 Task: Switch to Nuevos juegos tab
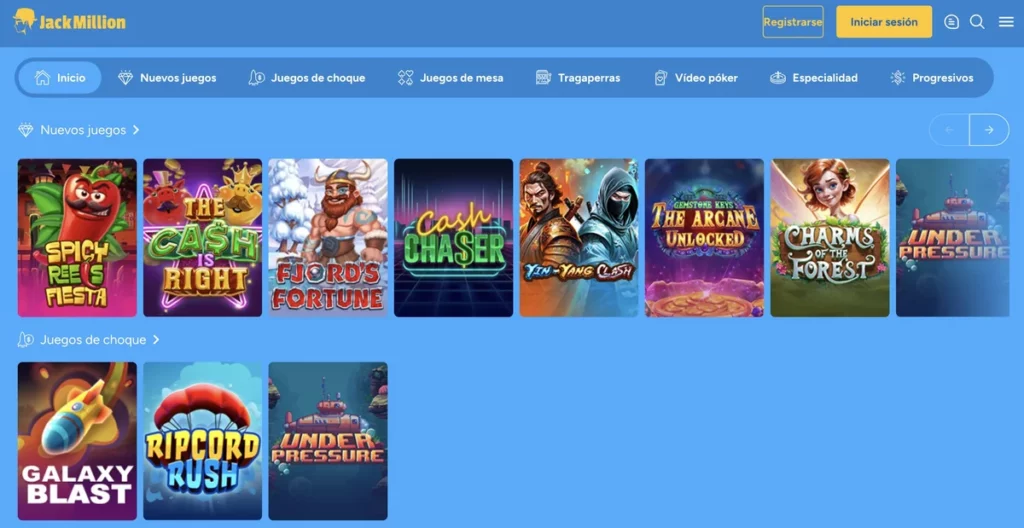167,78
